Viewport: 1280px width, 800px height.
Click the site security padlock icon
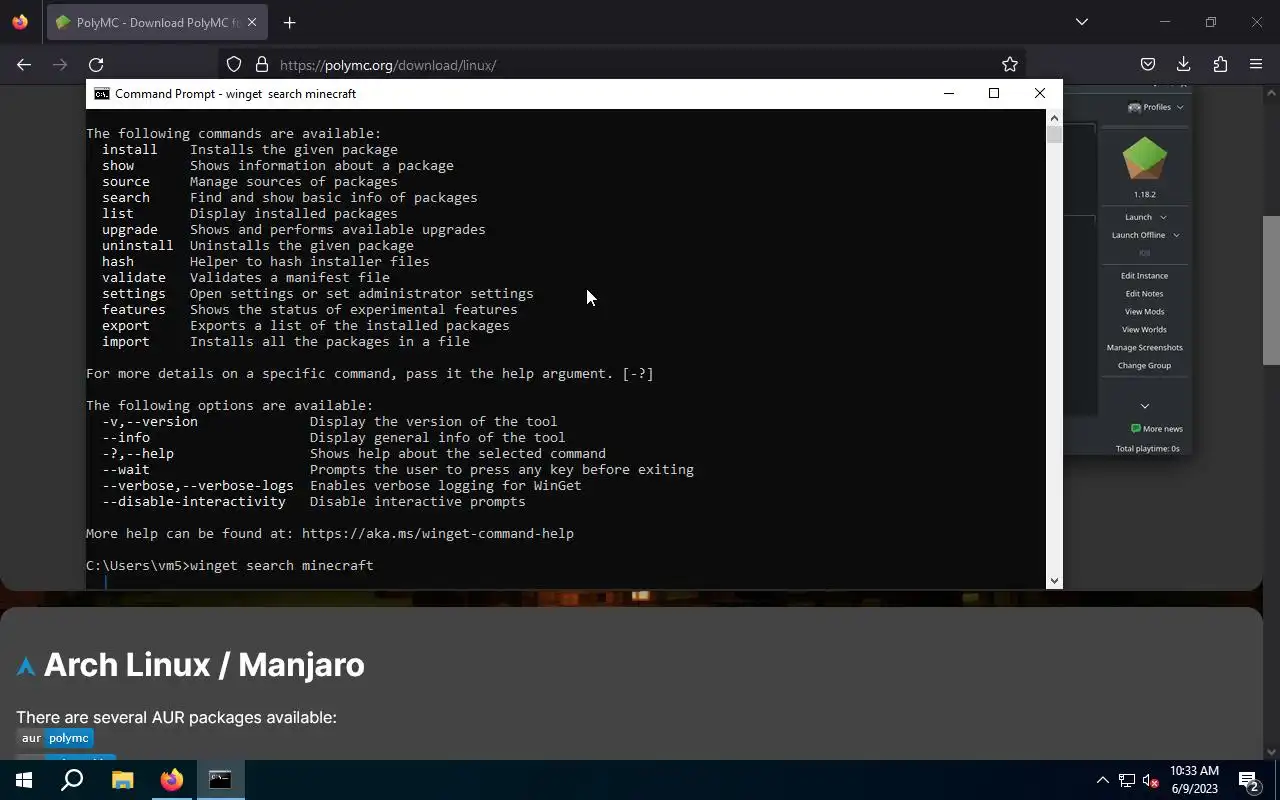click(262, 65)
